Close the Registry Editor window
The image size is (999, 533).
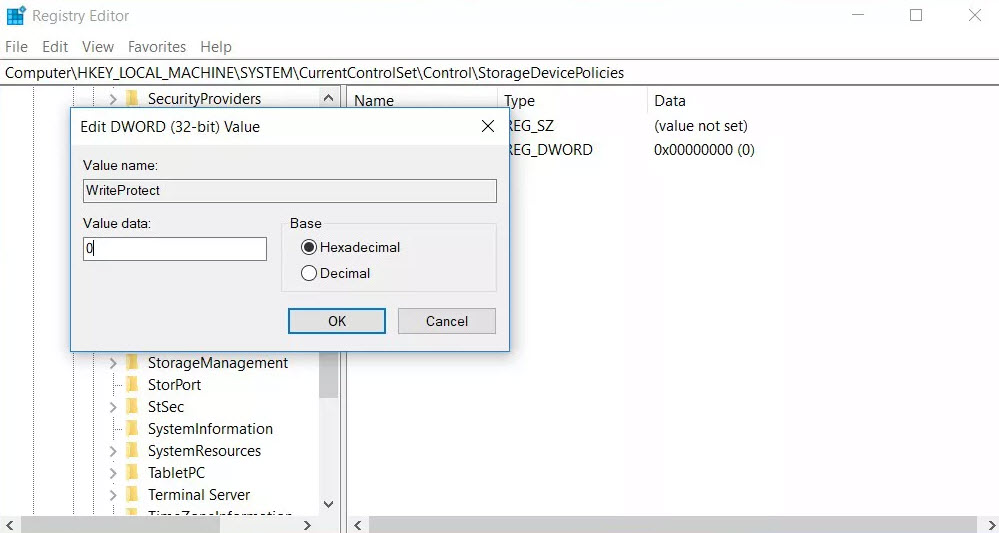click(x=975, y=15)
